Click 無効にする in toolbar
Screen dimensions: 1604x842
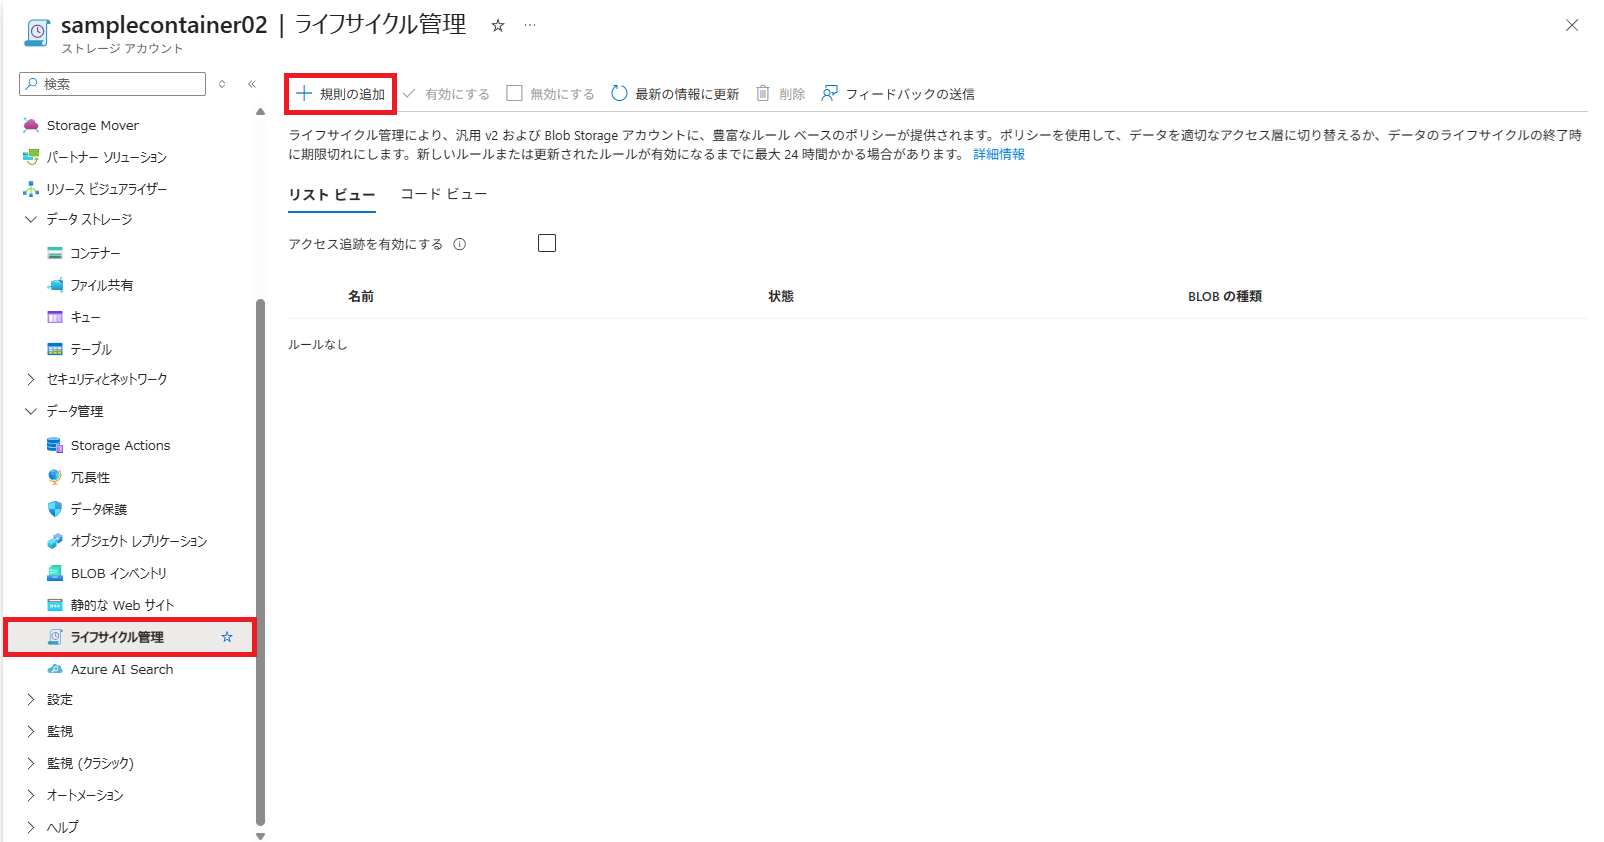pyautogui.click(x=550, y=94)
